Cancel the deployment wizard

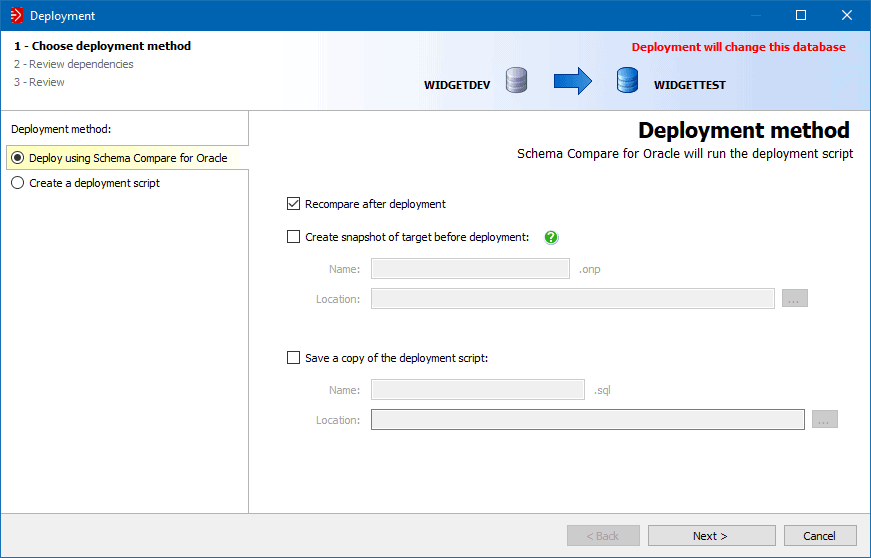(820, 536)
